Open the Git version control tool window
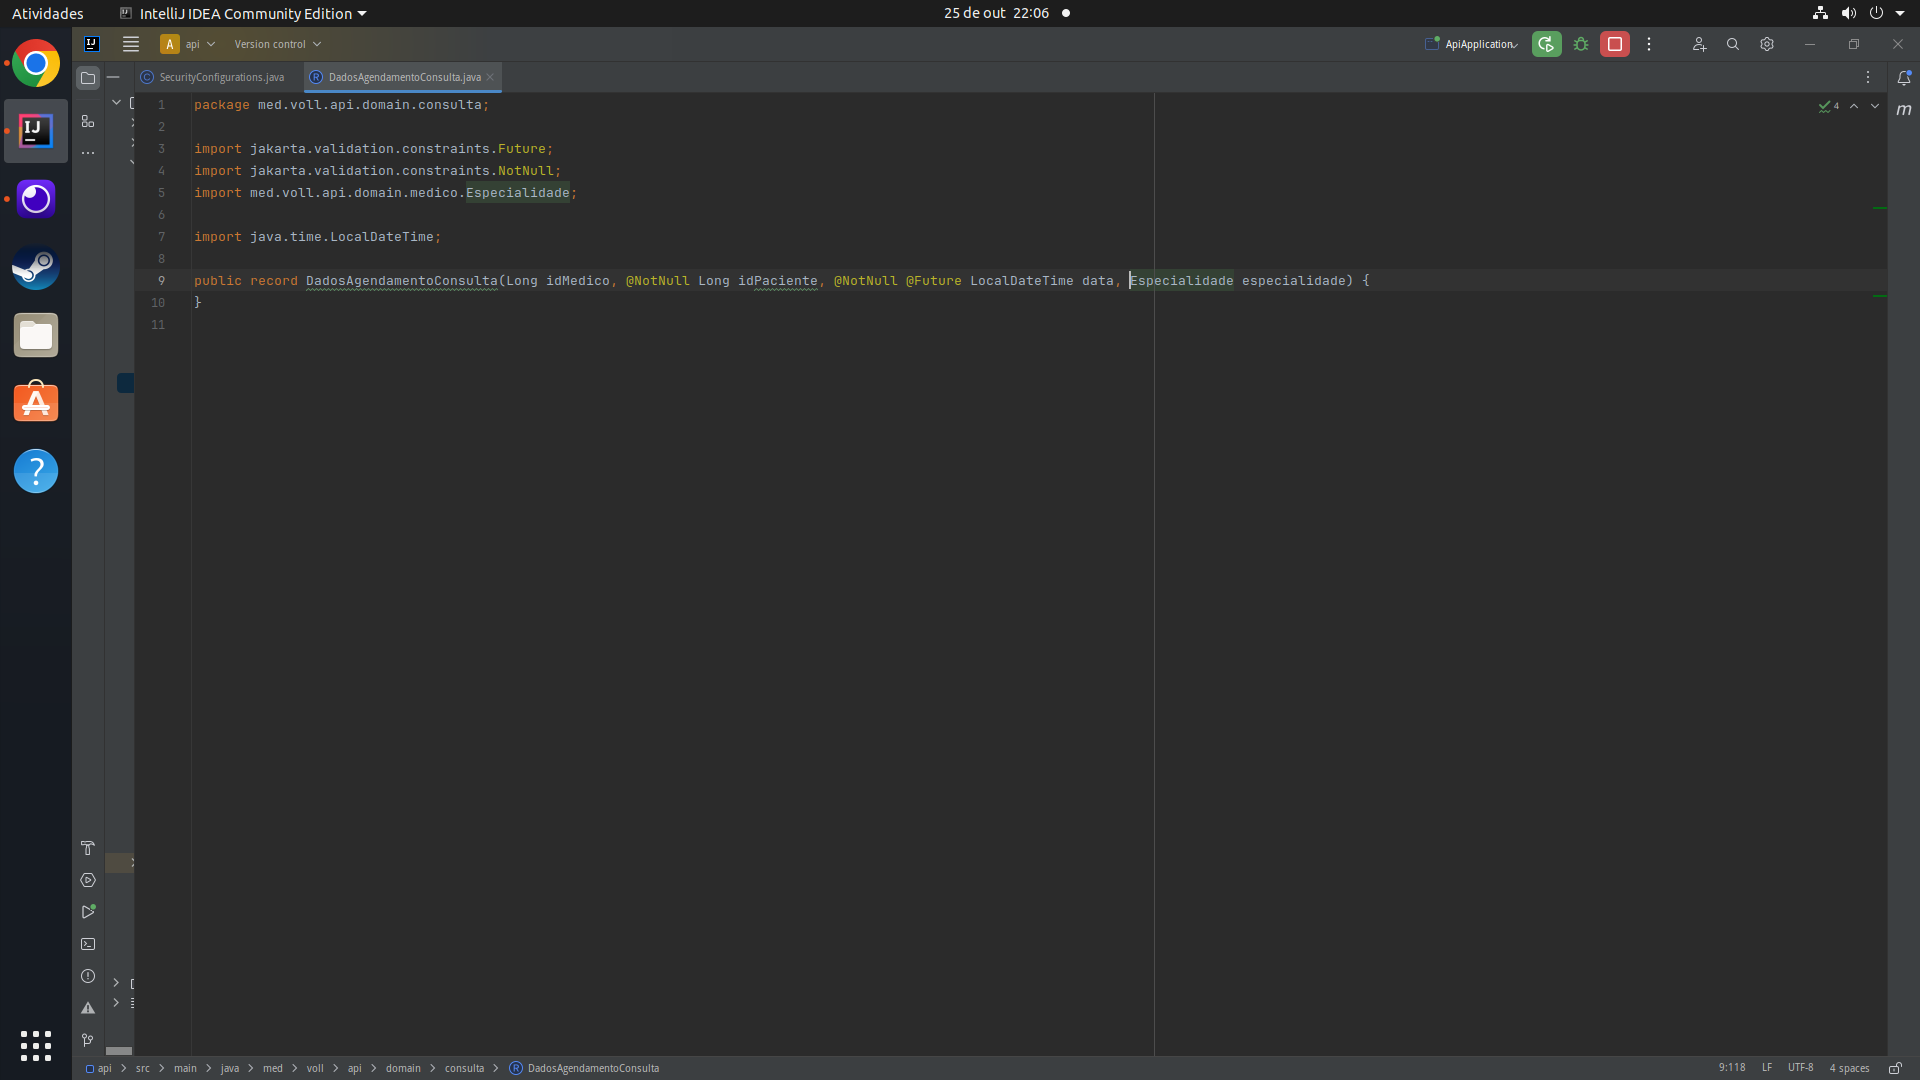Image resolution: width=1920 pixels, height=1080 pixels. [88, 1040]
